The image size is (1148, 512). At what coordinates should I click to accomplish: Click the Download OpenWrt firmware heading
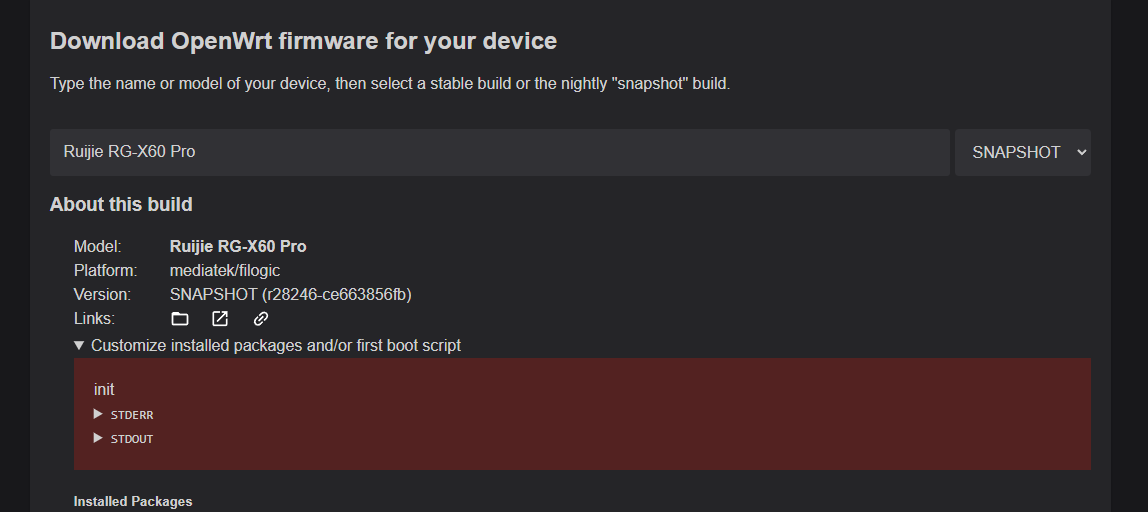coord(303,41)
